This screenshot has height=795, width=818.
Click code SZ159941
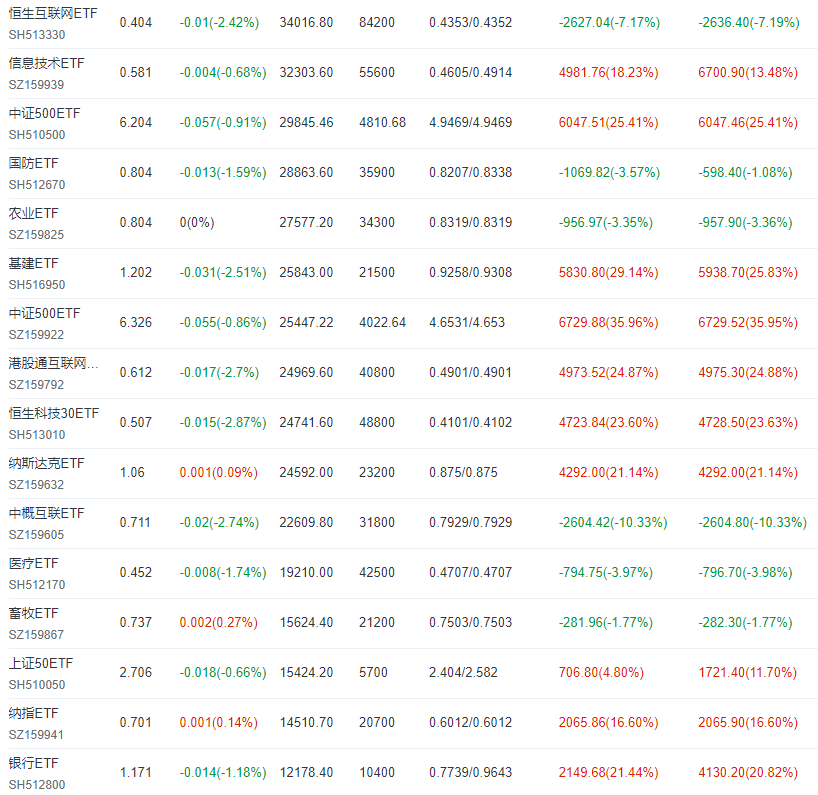coord(37,736)
